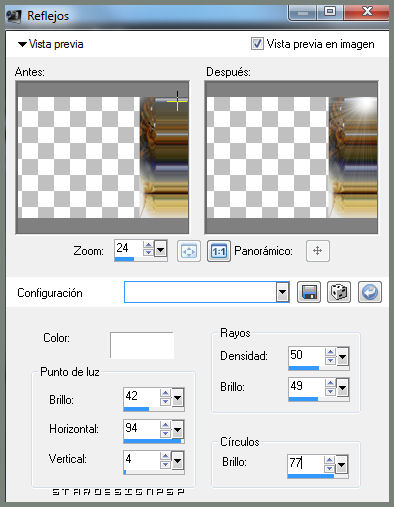Collapse the Vista previa section triangle

tap(22, 44)
